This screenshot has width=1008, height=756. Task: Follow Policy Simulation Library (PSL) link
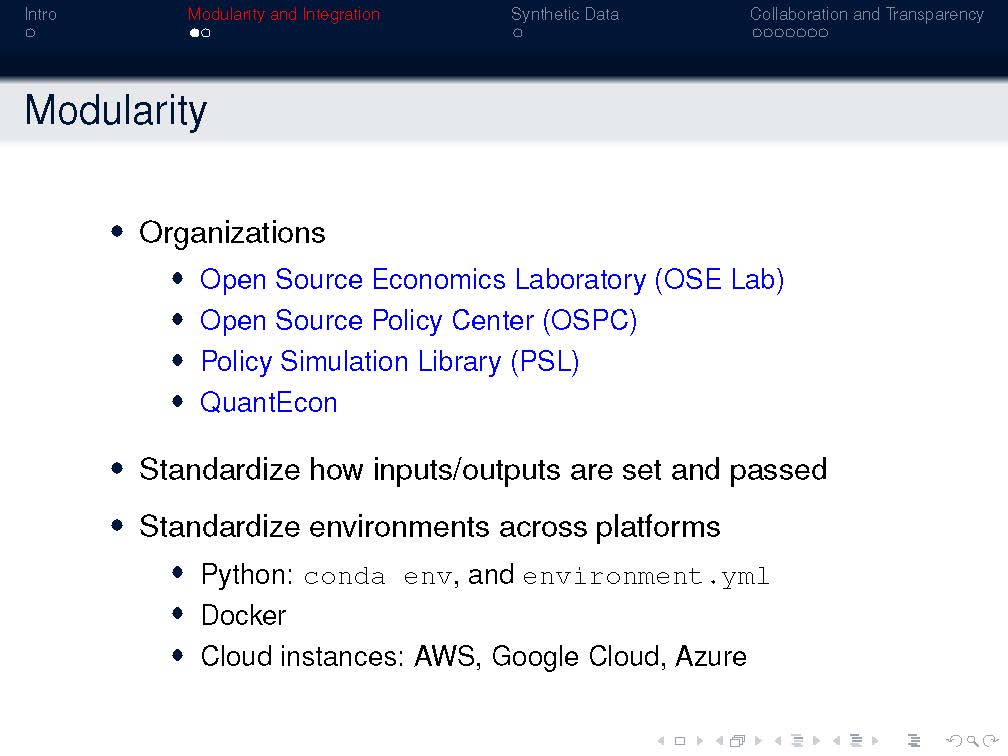point(390,362)
